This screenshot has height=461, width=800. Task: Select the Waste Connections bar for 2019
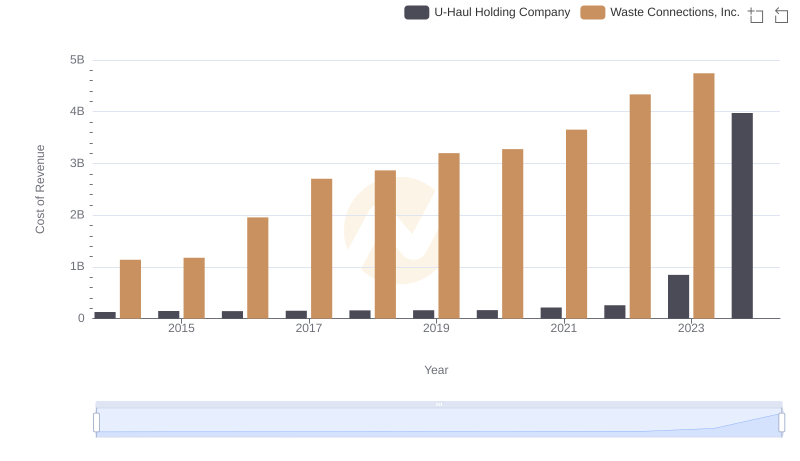tap(448, 236)
